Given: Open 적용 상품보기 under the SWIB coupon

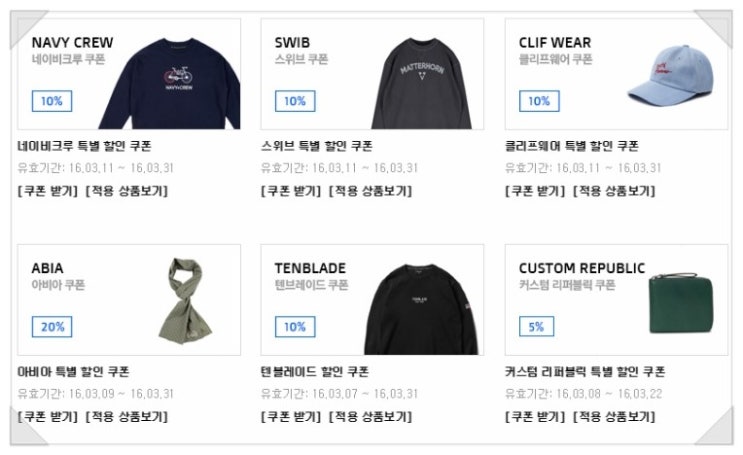Looking at the screenshot, I should [370, 191].
